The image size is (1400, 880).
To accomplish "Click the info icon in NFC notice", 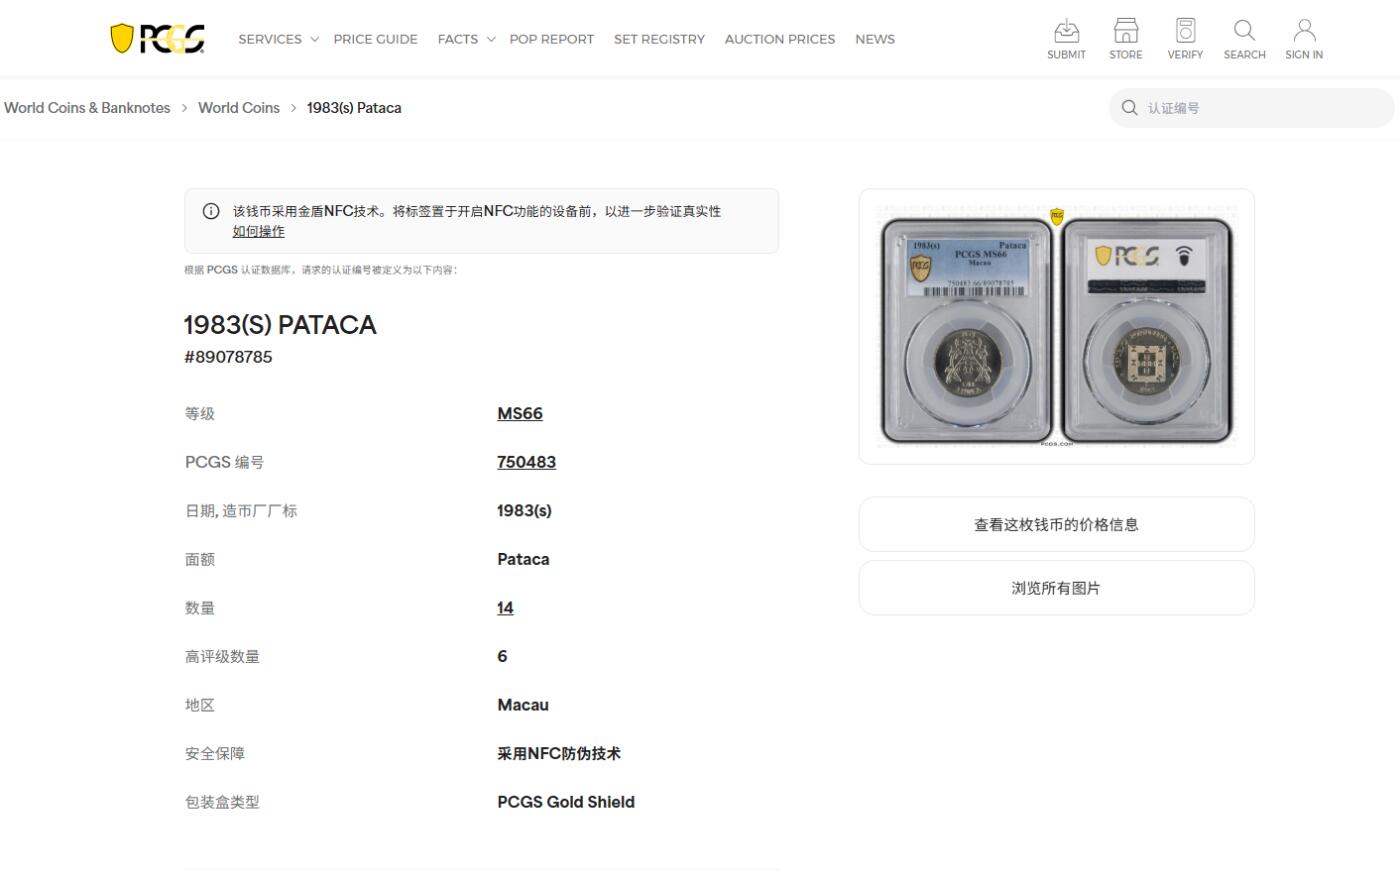I will click(x=211, y=211).
